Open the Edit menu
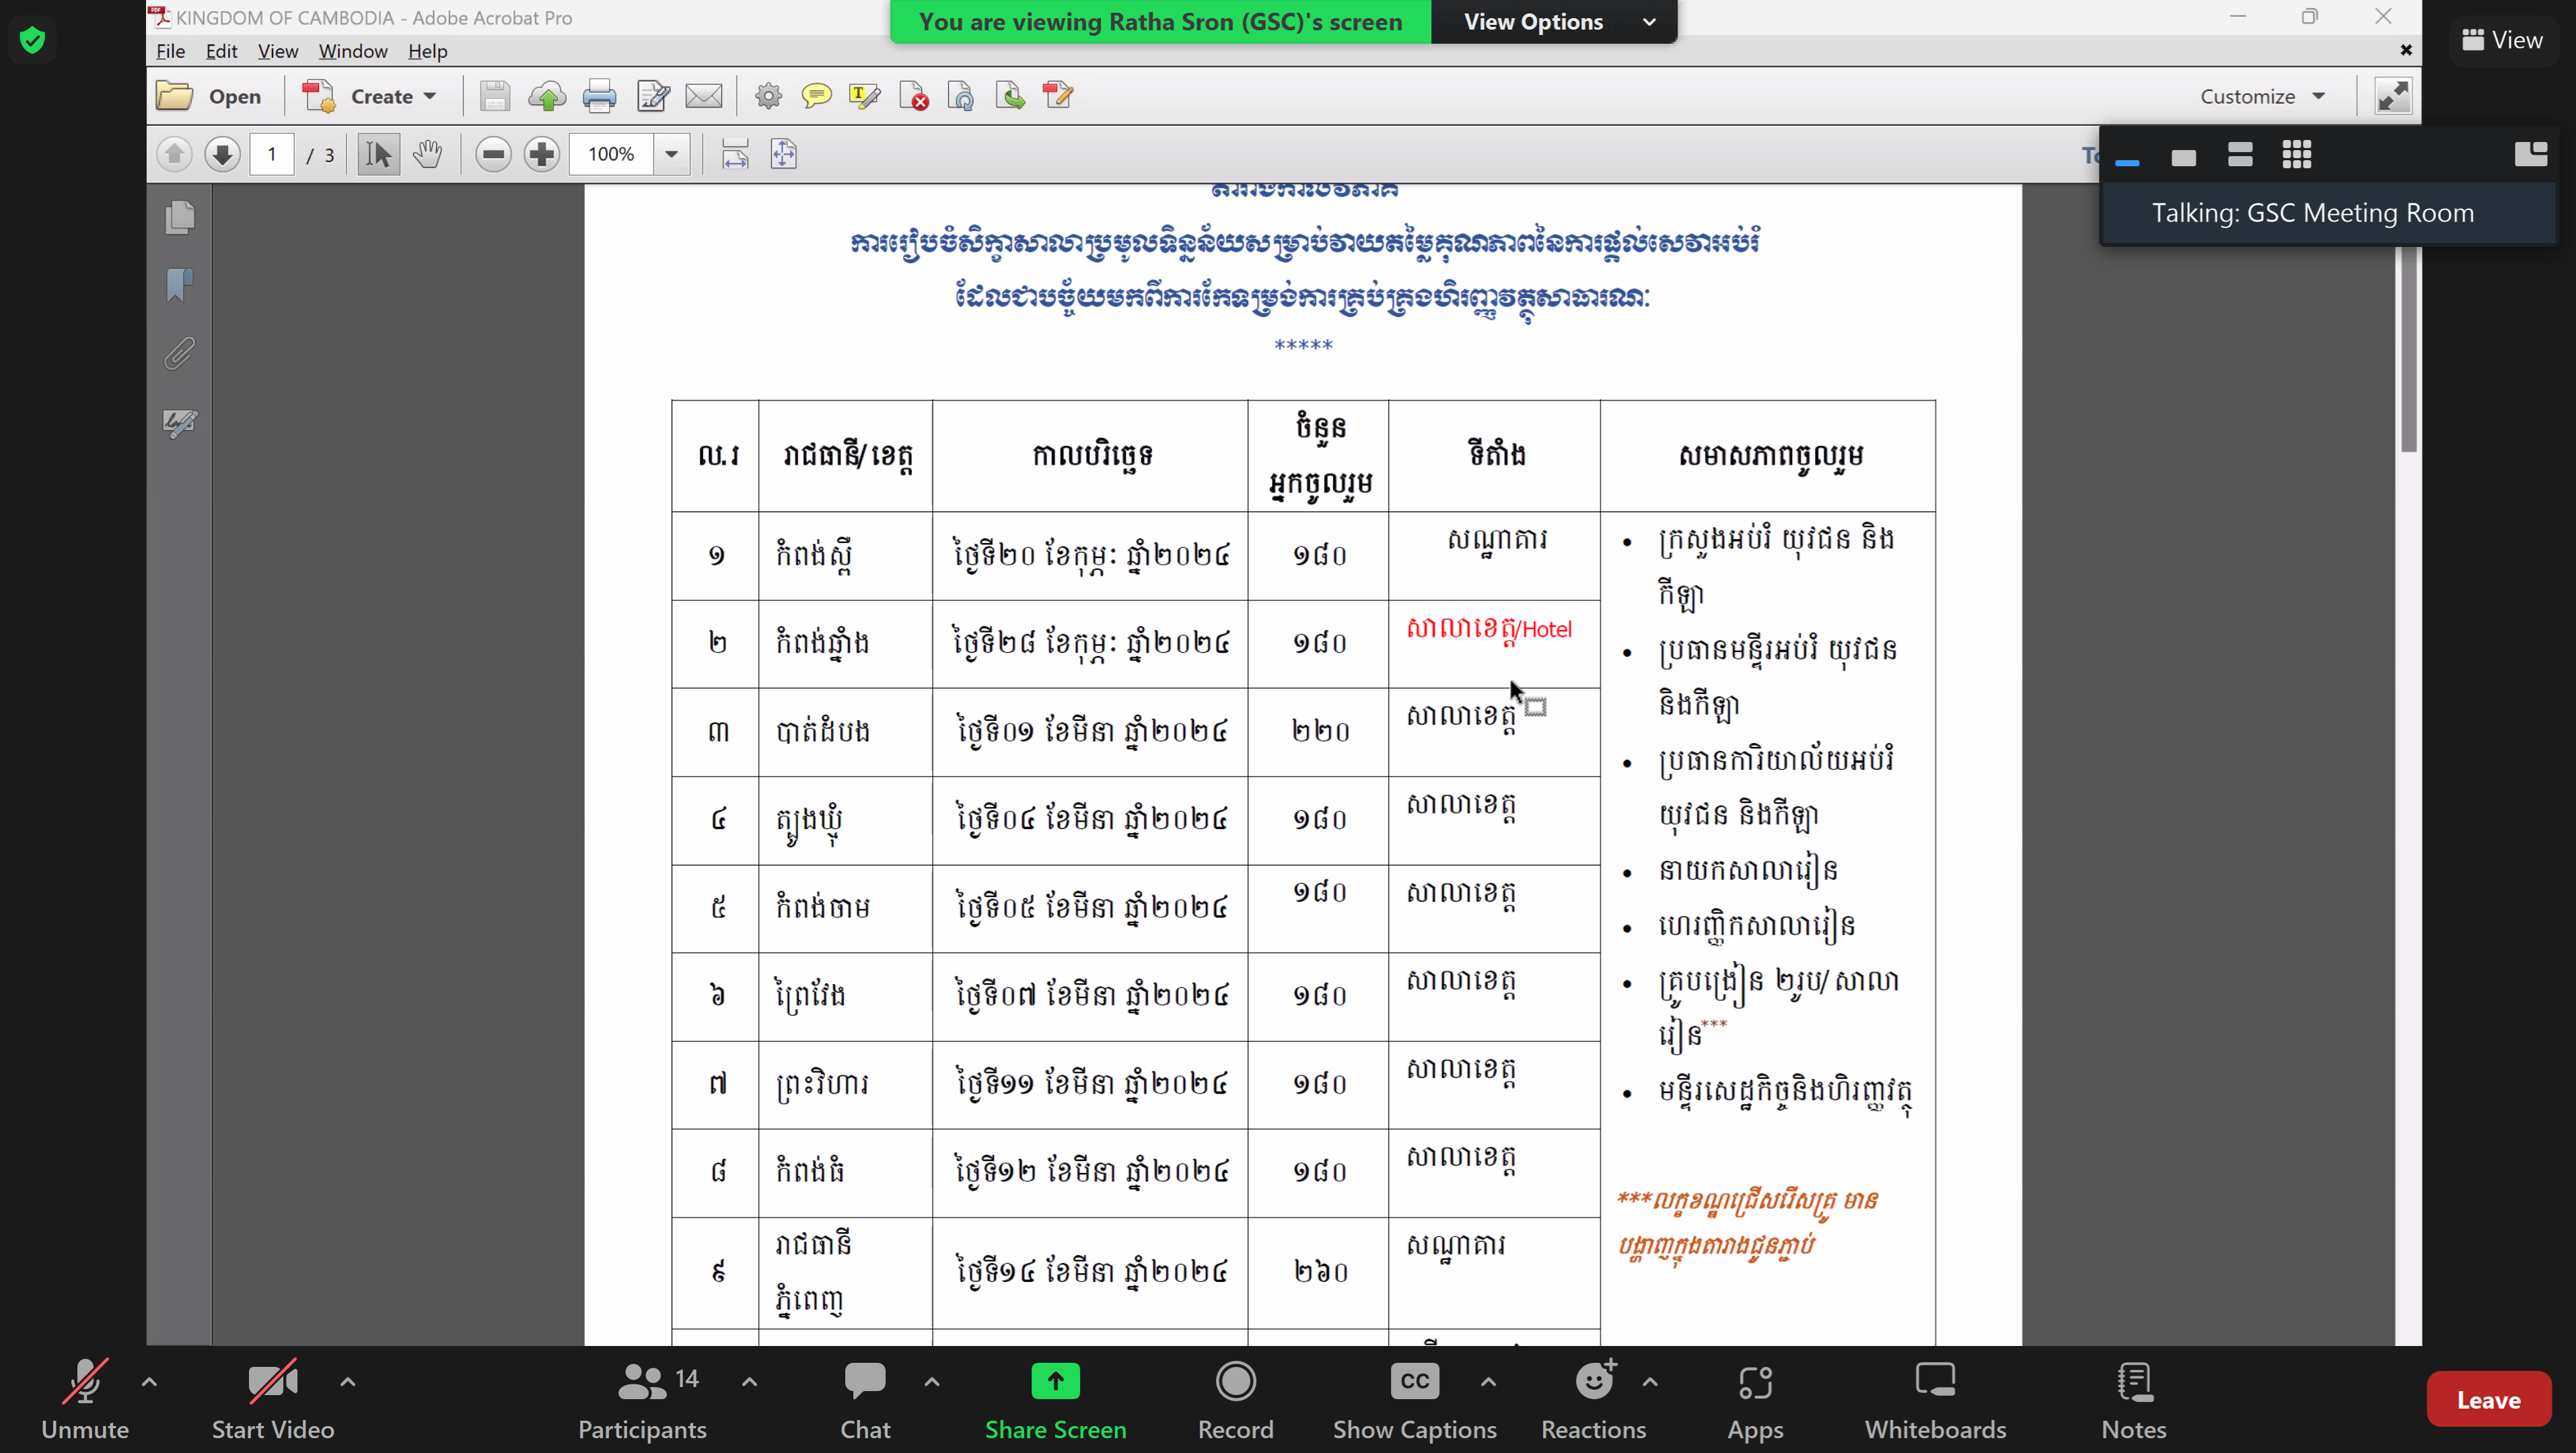This screenshot has height=1453, width=2576. click(221, 51)
